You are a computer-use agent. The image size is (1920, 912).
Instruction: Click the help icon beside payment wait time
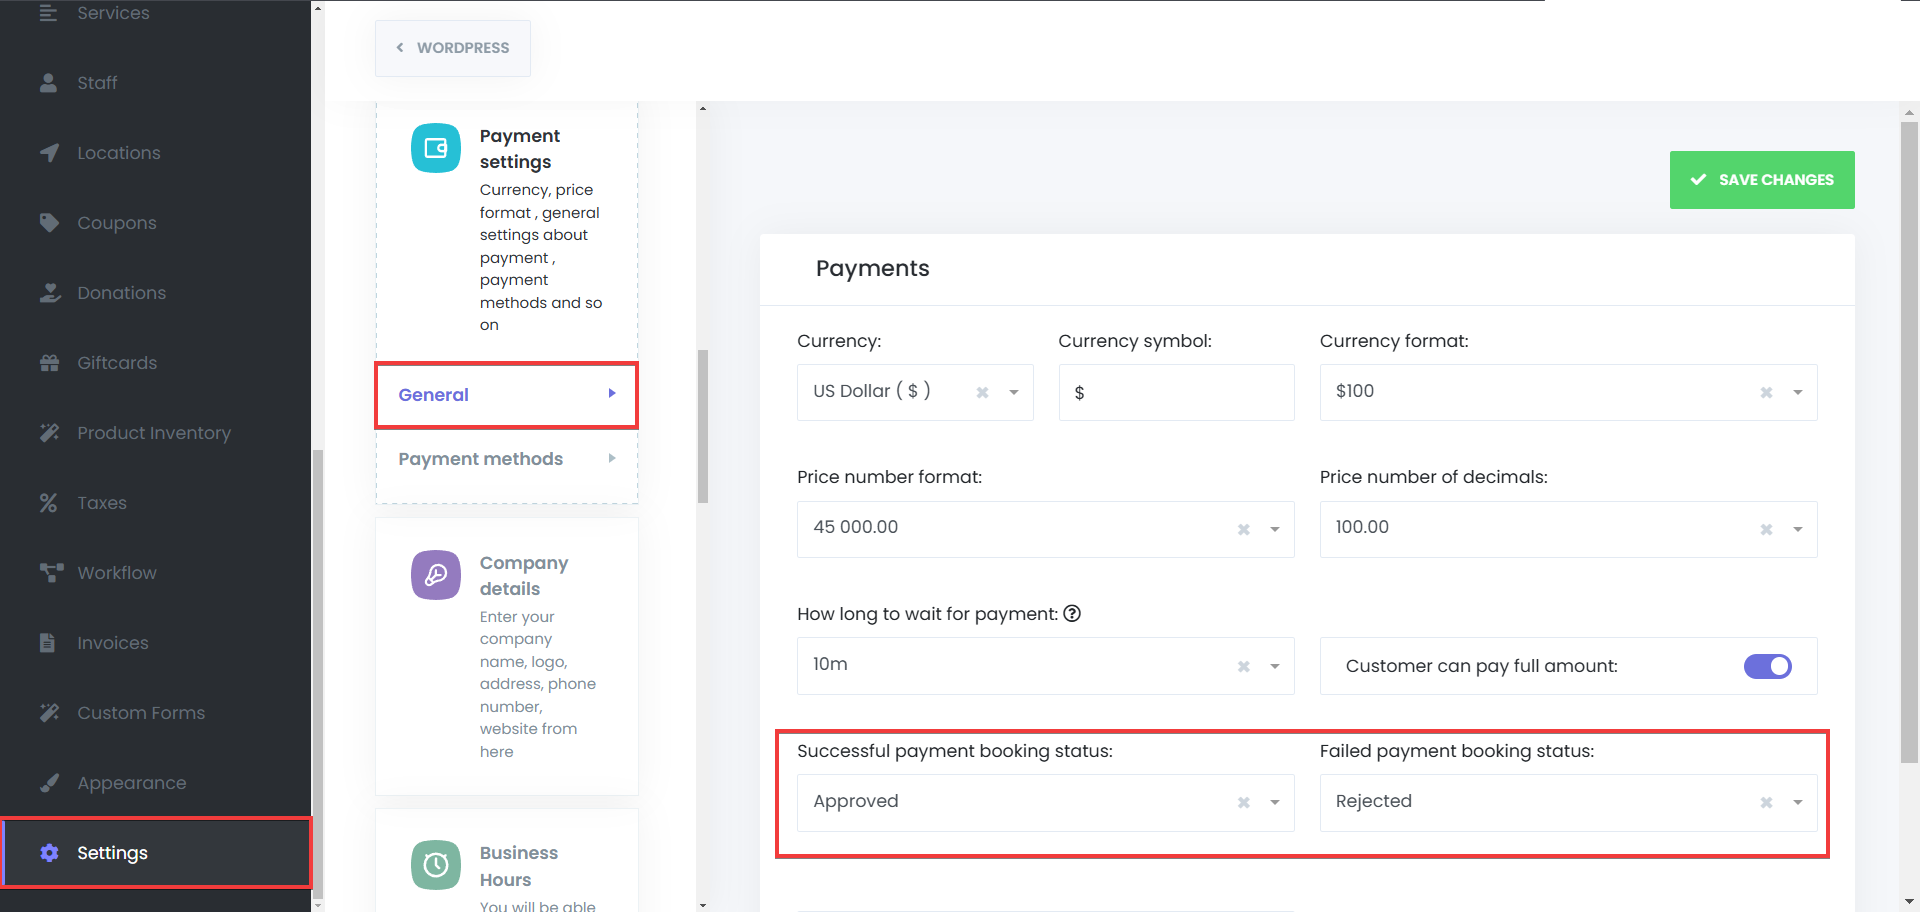[1072, 614]
